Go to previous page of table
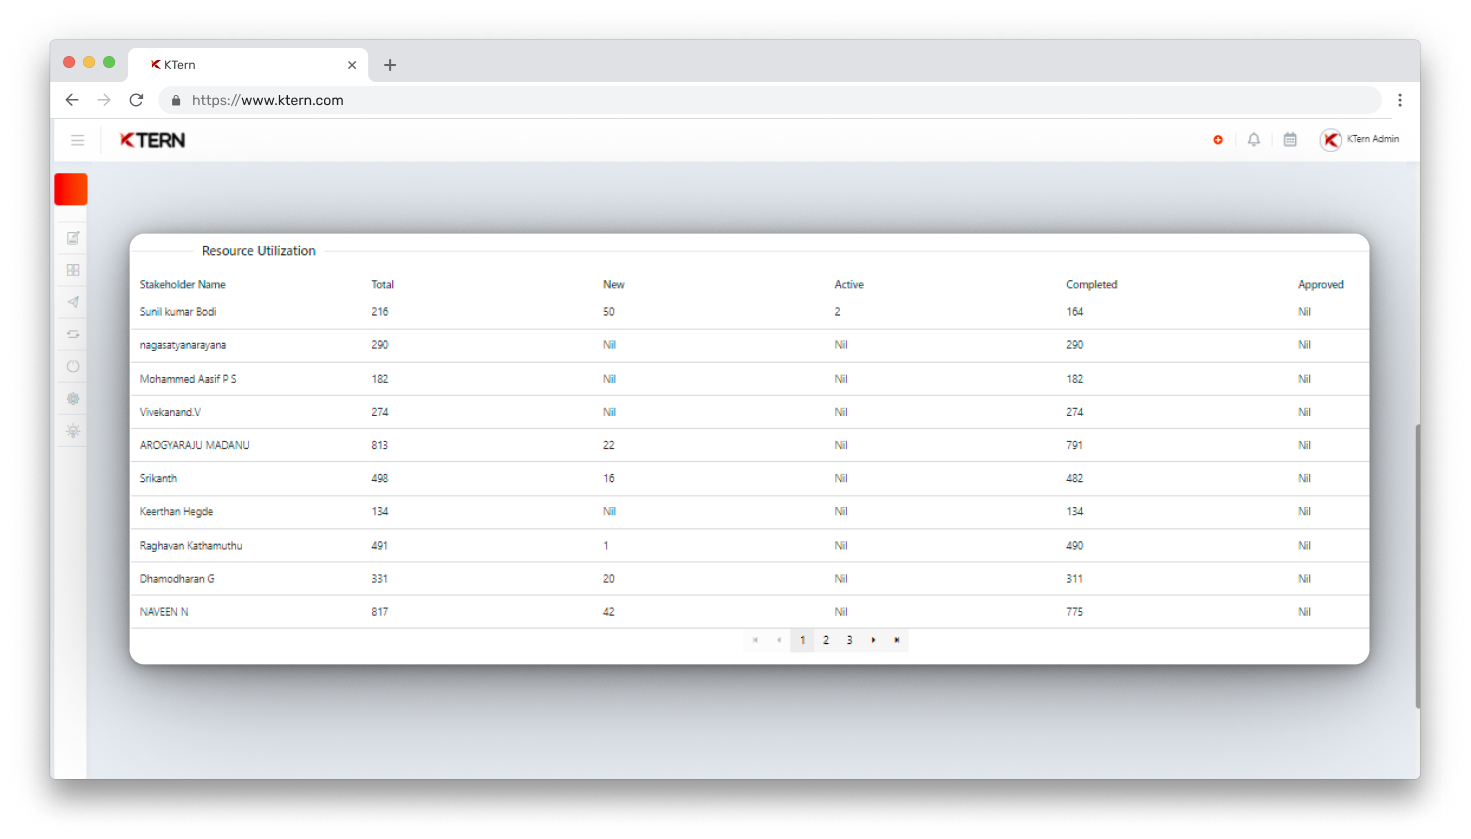This screenshot has width=1471, height=839. (779, 640)
